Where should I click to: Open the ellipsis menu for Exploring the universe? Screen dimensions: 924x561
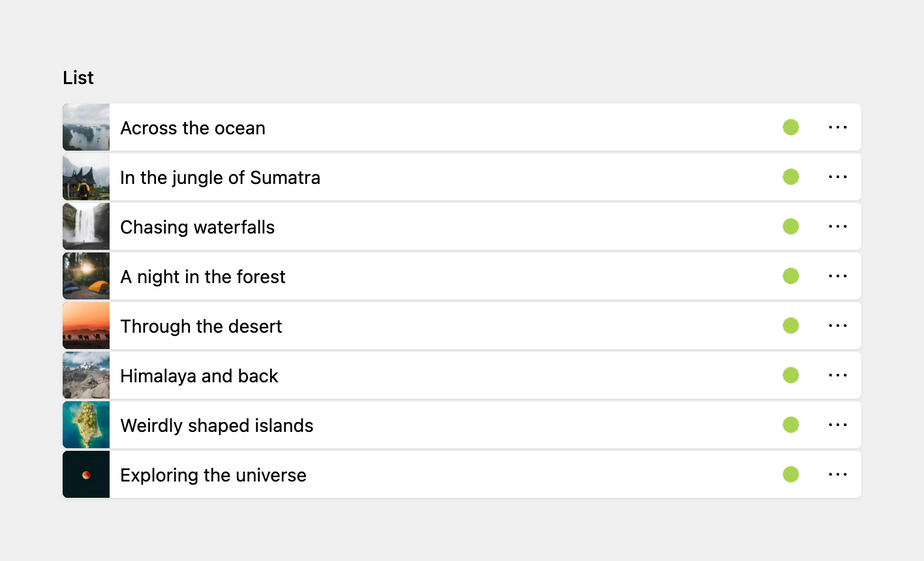(838, 475)
